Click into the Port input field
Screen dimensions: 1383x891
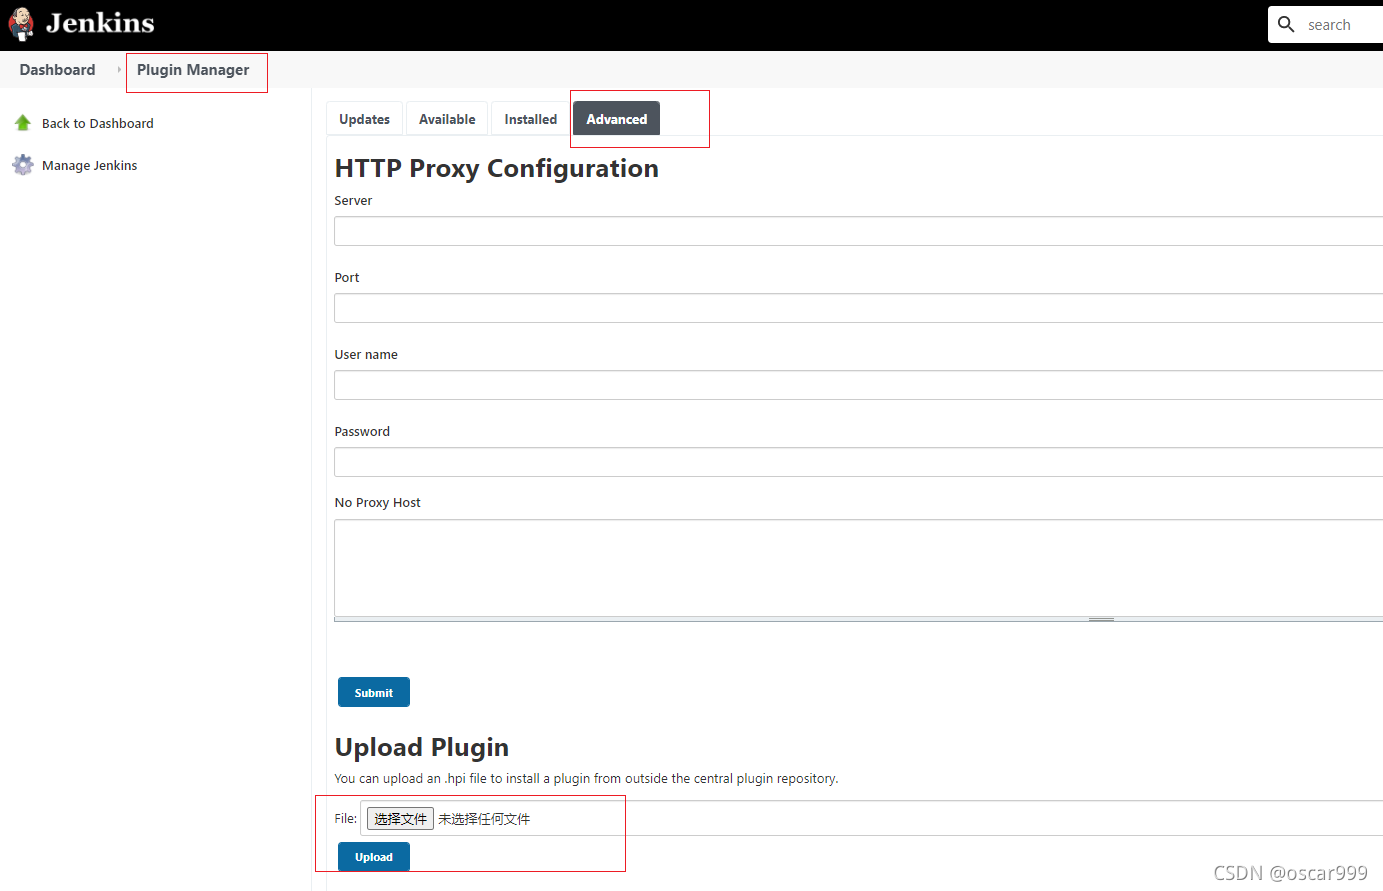858,308
